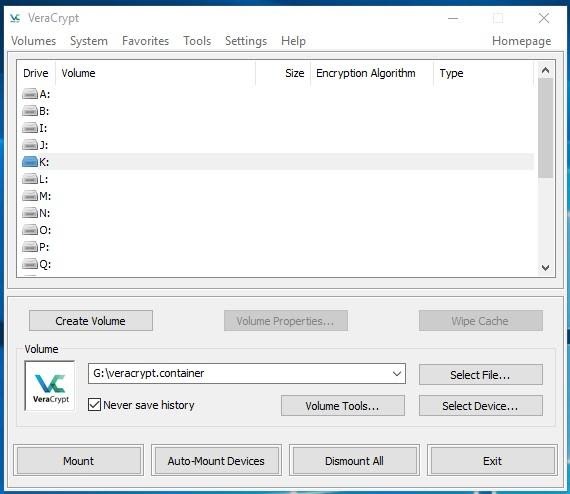The height and width of the screenshot is (494, 570).
Task: Open the Settings menu
Action: (x=246, y=41)
